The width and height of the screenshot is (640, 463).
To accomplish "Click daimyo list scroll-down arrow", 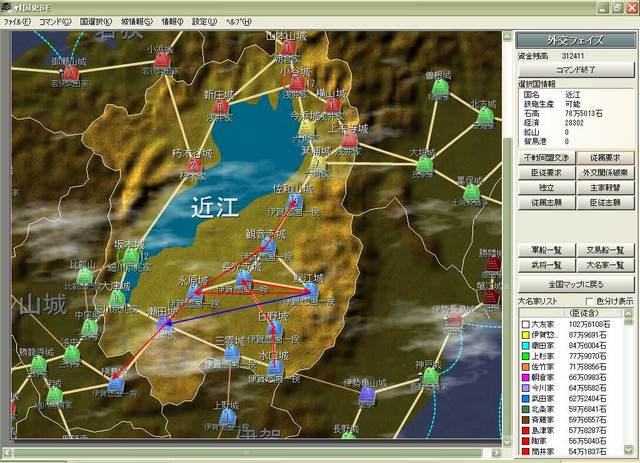I will tap(628, 451).
